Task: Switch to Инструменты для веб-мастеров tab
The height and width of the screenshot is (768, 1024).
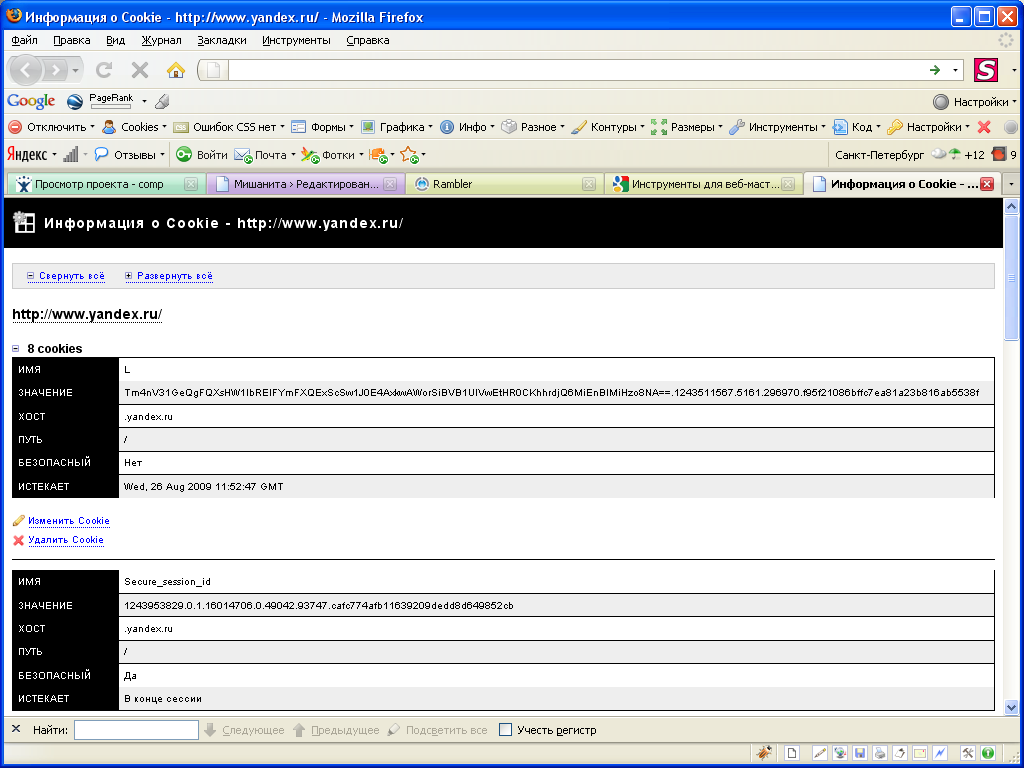Action: (x=704, y=184)
